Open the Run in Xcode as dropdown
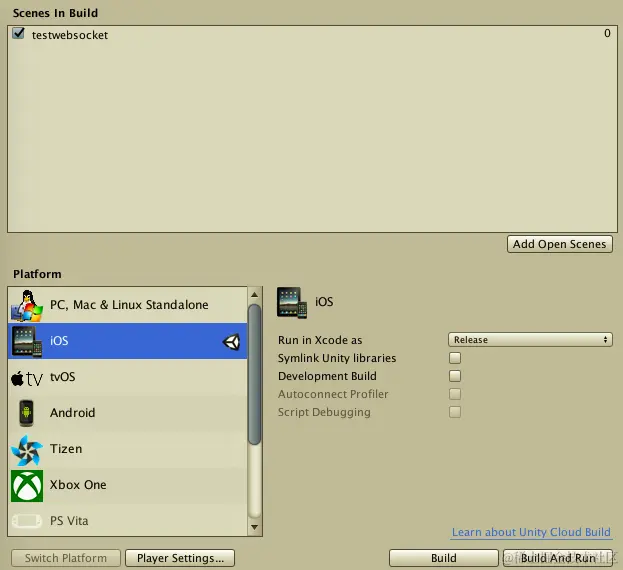 pos(530,340)
